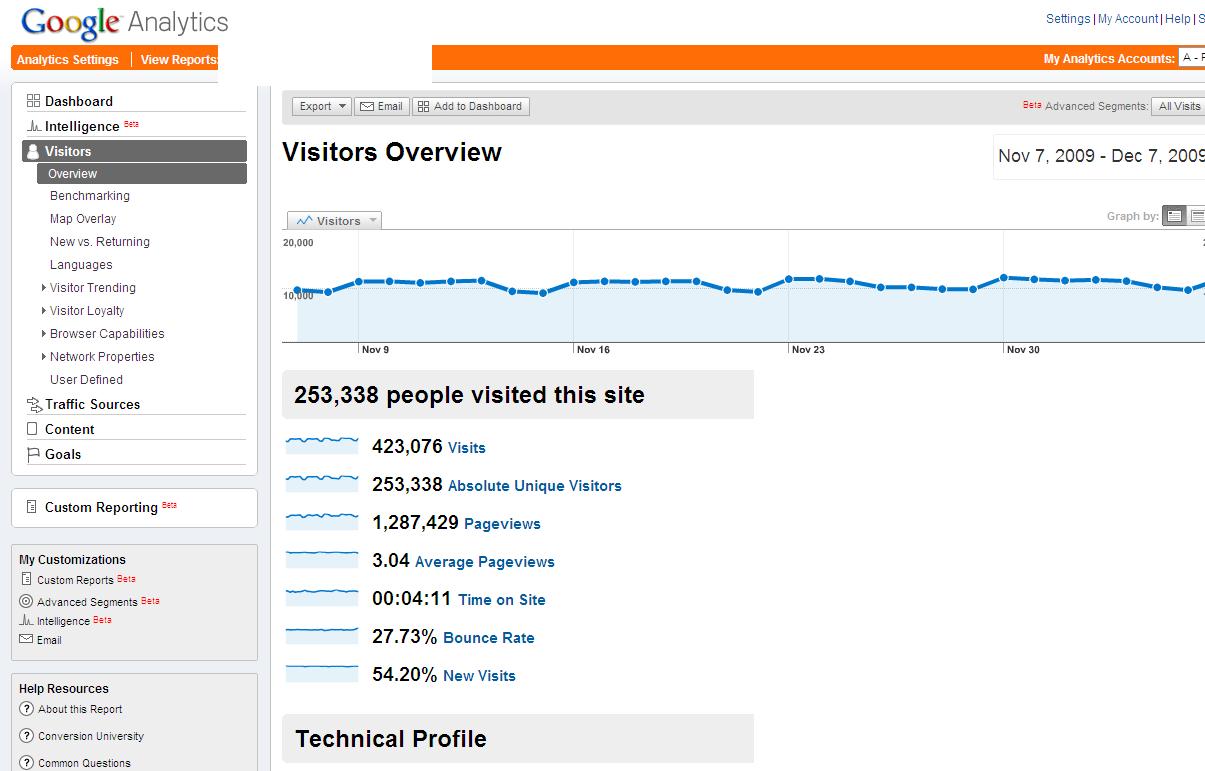Click the sparkline next to 54.20% New Visits
The width and height of the screenshot is (1205, 771).
click(x=322, y=672)
